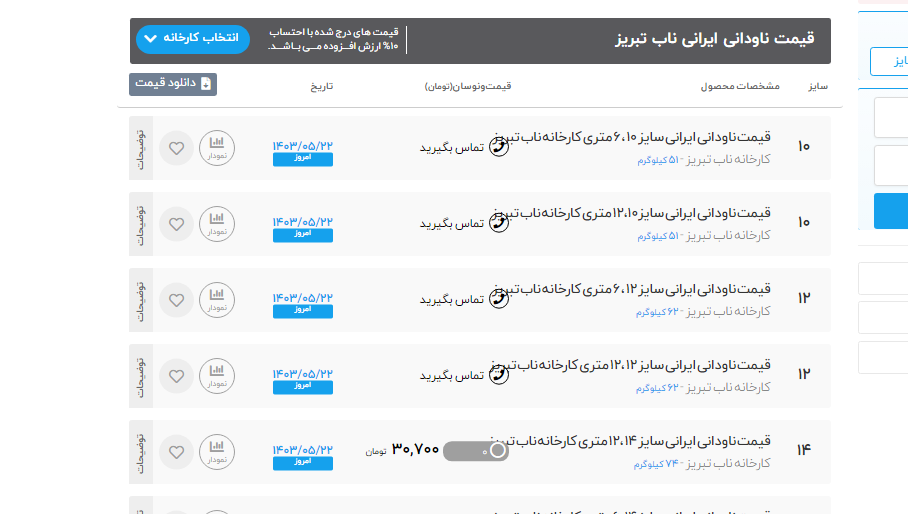Toggle the gray switch beside 30,700 price
This screenshot has height=514, width=908.
coord(476,451)
